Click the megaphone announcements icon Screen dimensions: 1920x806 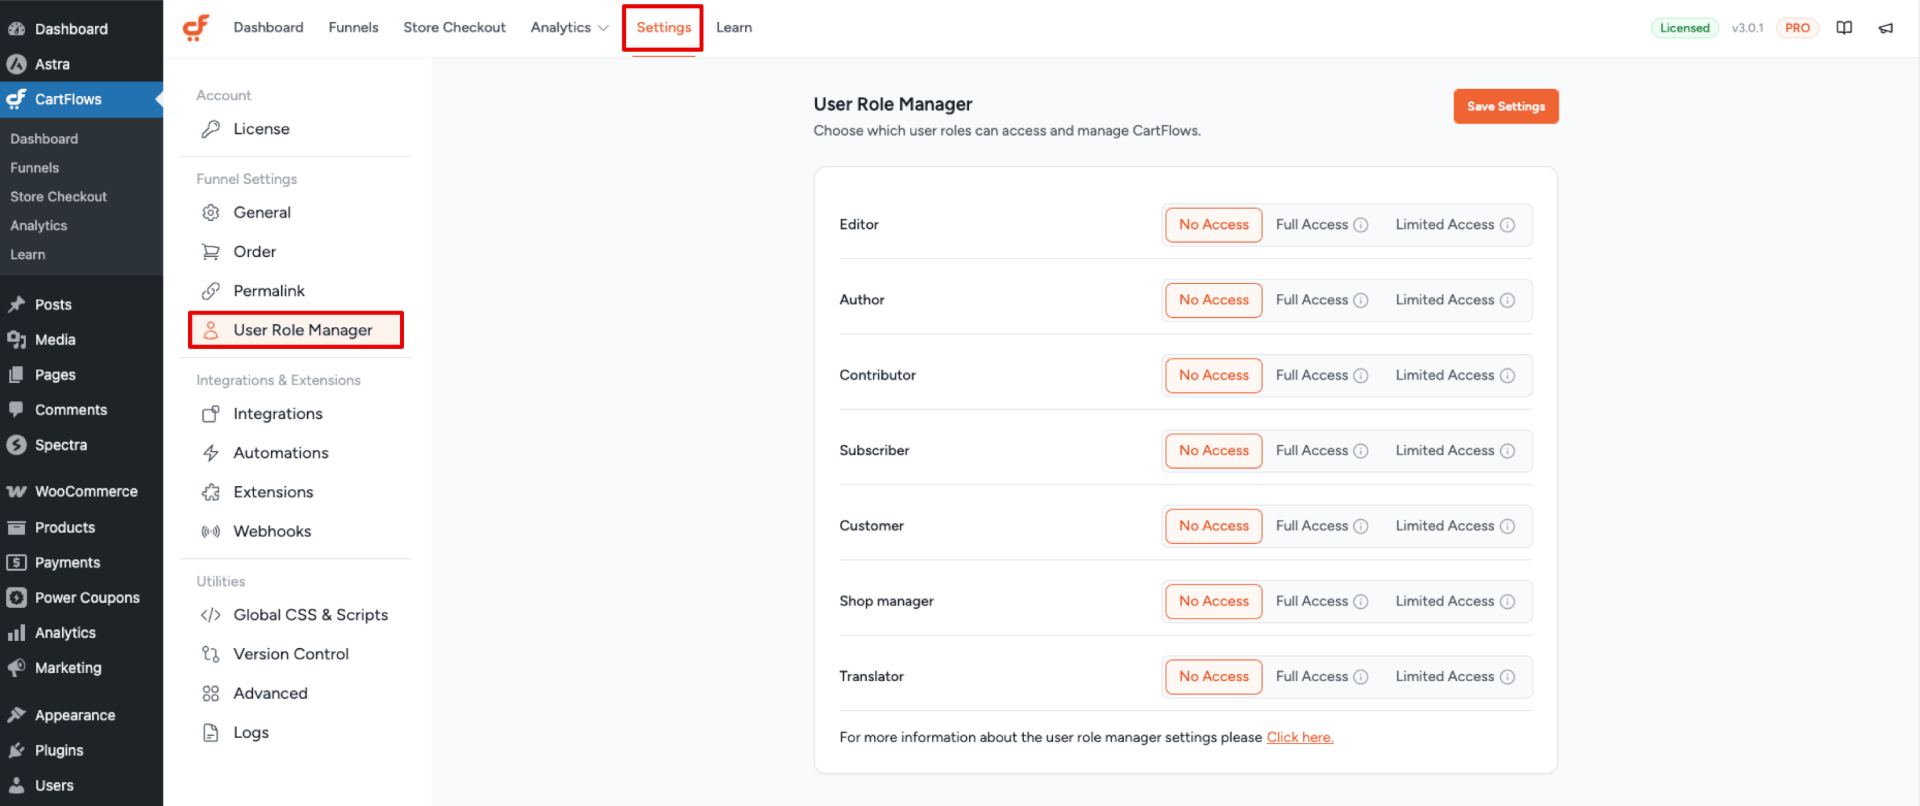pos(1886,28)
